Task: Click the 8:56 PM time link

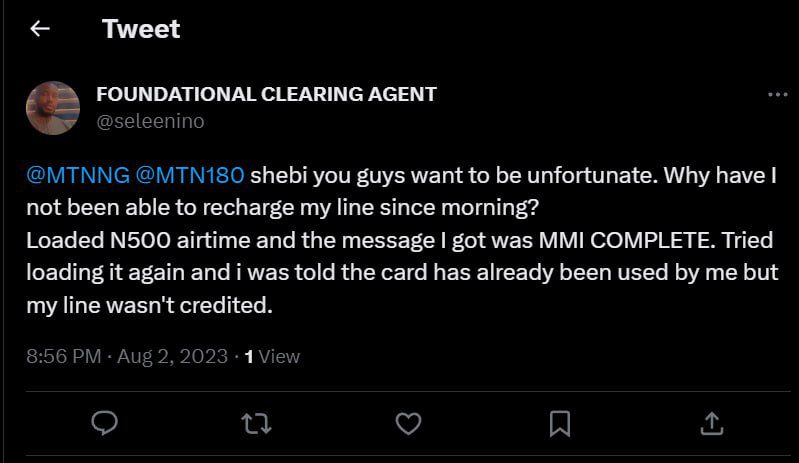Action: [x=63, y=356]
